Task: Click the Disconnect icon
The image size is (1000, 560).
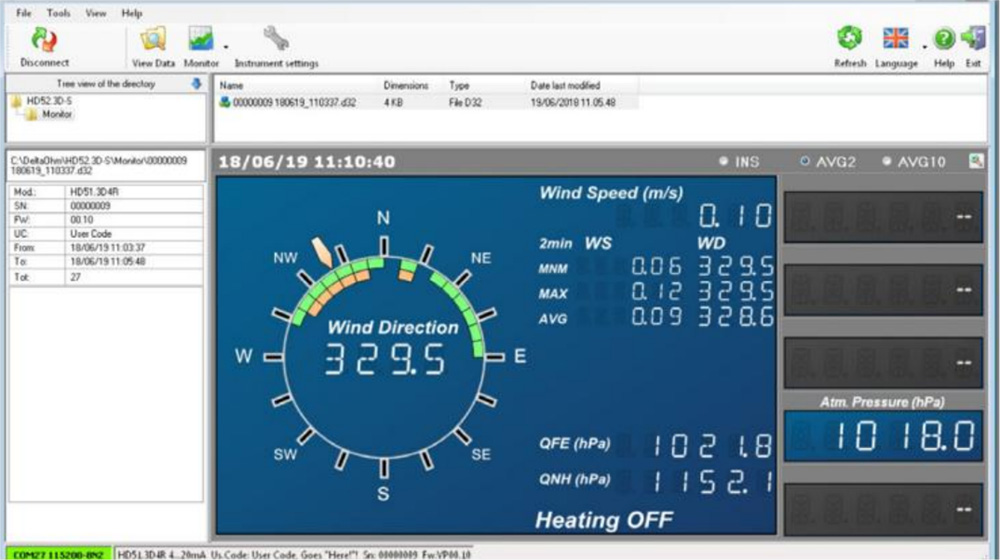Action: point(44,40)
